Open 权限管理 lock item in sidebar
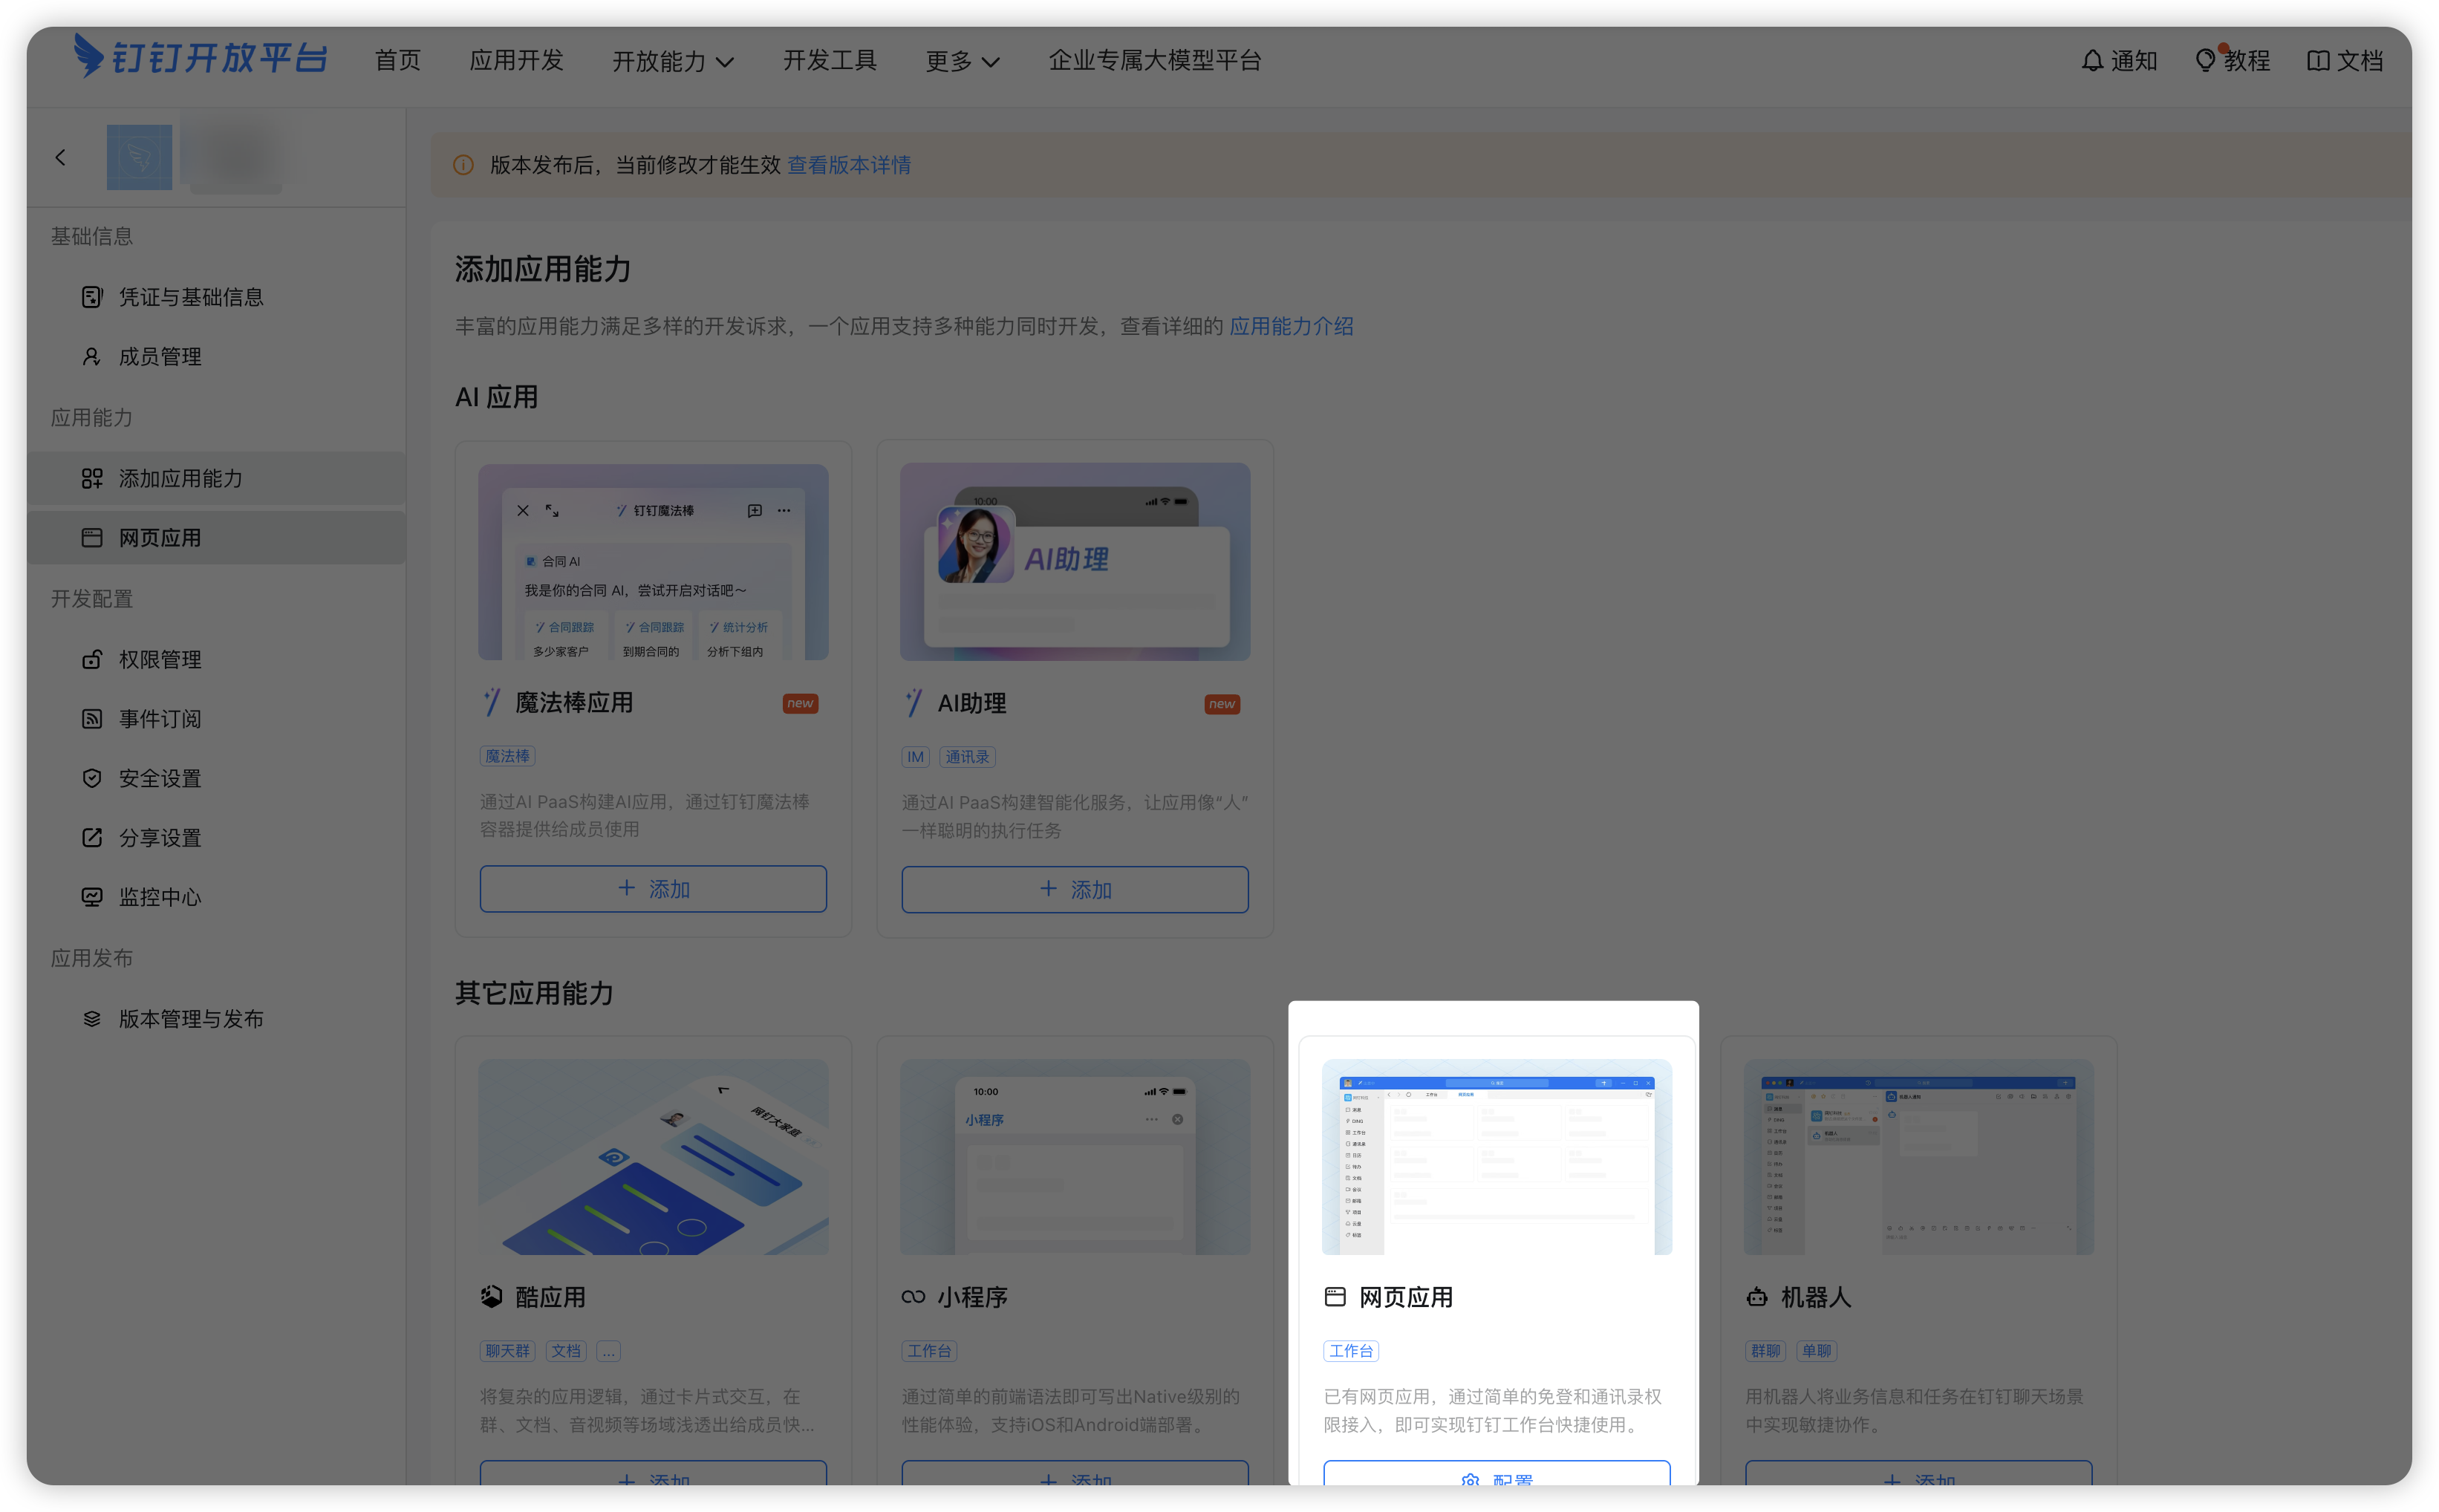This screenshot has width=2439, height=1512. [x=160, y=660]
